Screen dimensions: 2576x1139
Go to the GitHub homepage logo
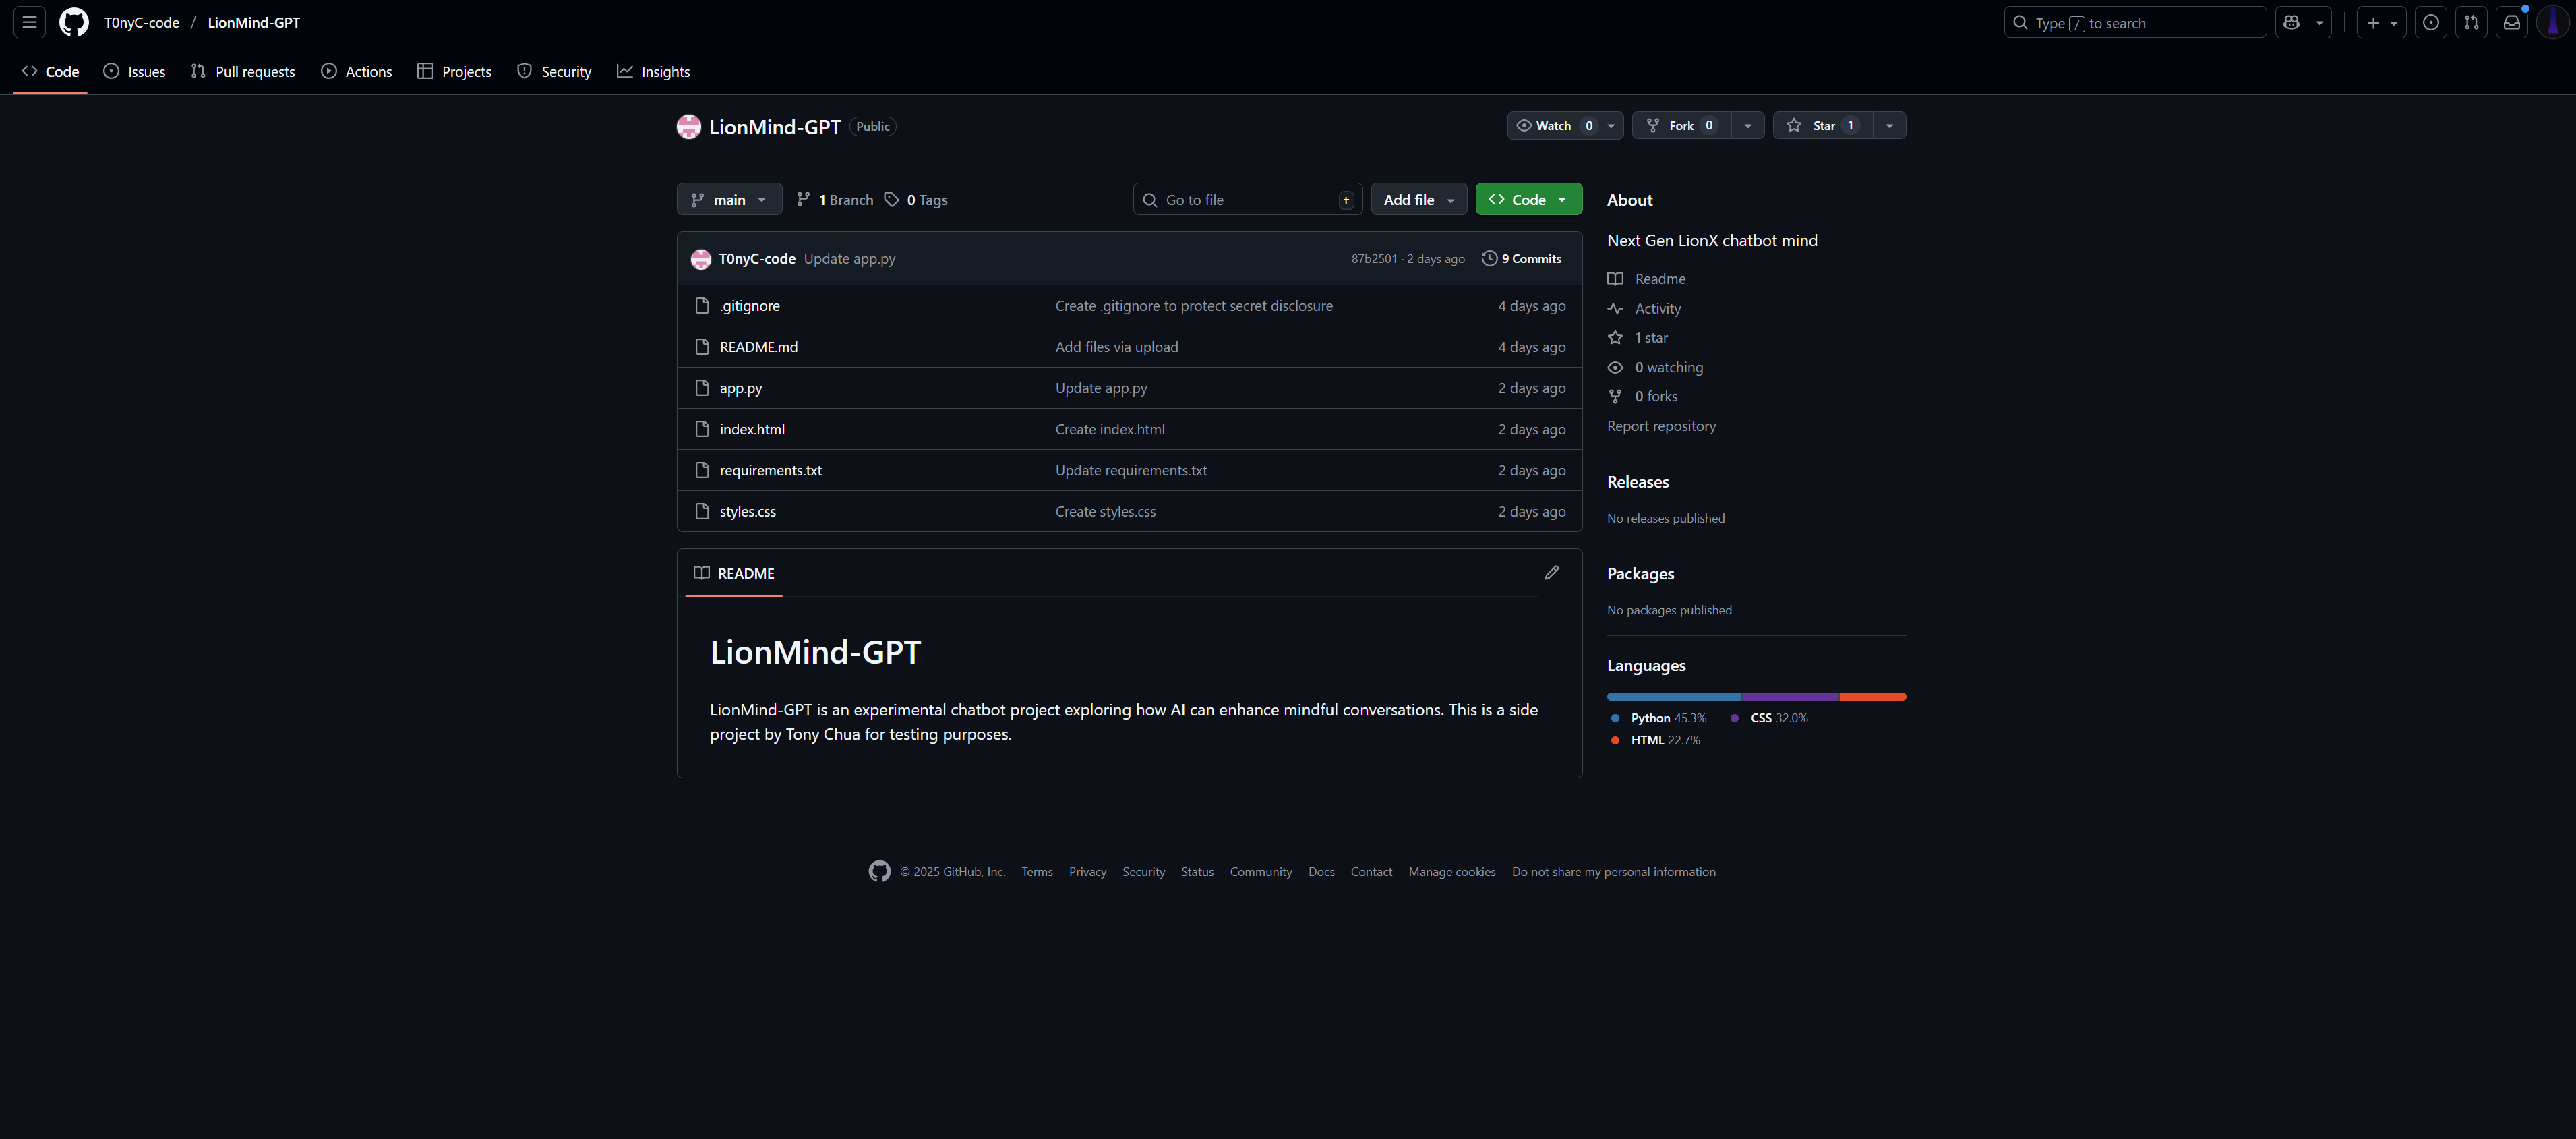pos(74,22)
